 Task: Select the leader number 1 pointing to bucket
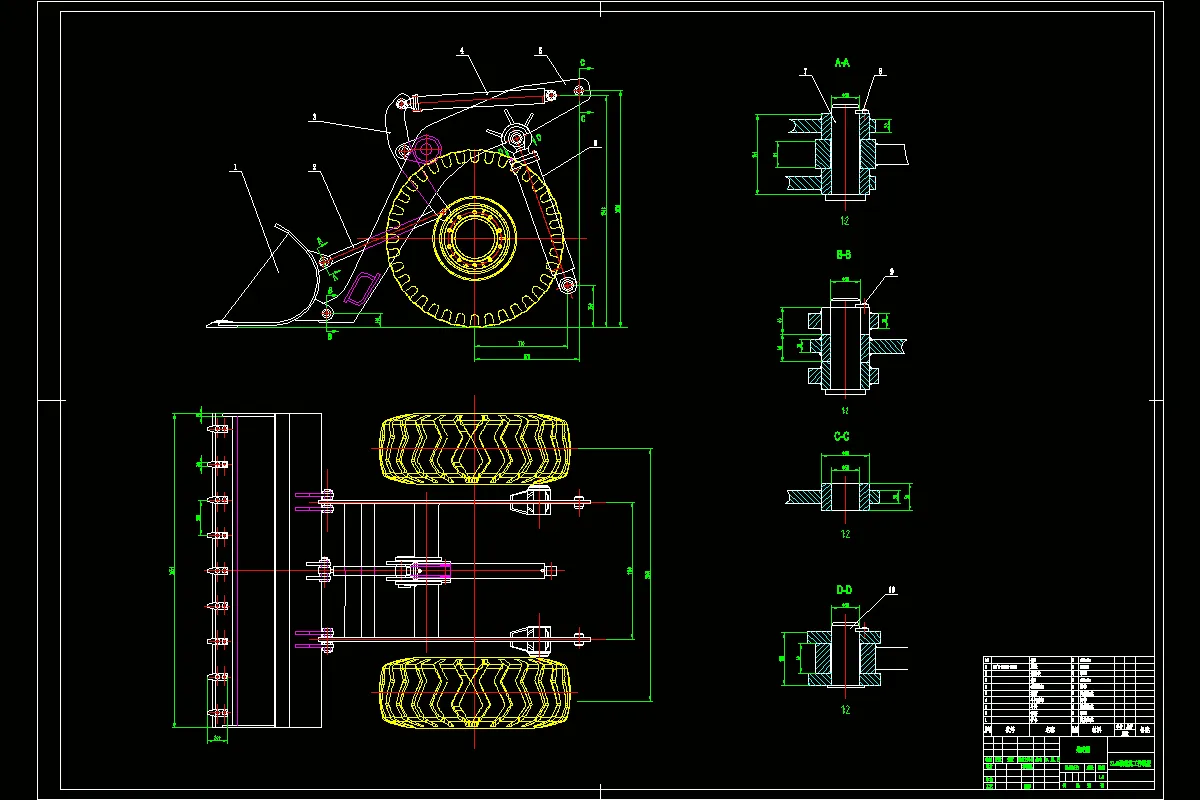click(235, 167)
